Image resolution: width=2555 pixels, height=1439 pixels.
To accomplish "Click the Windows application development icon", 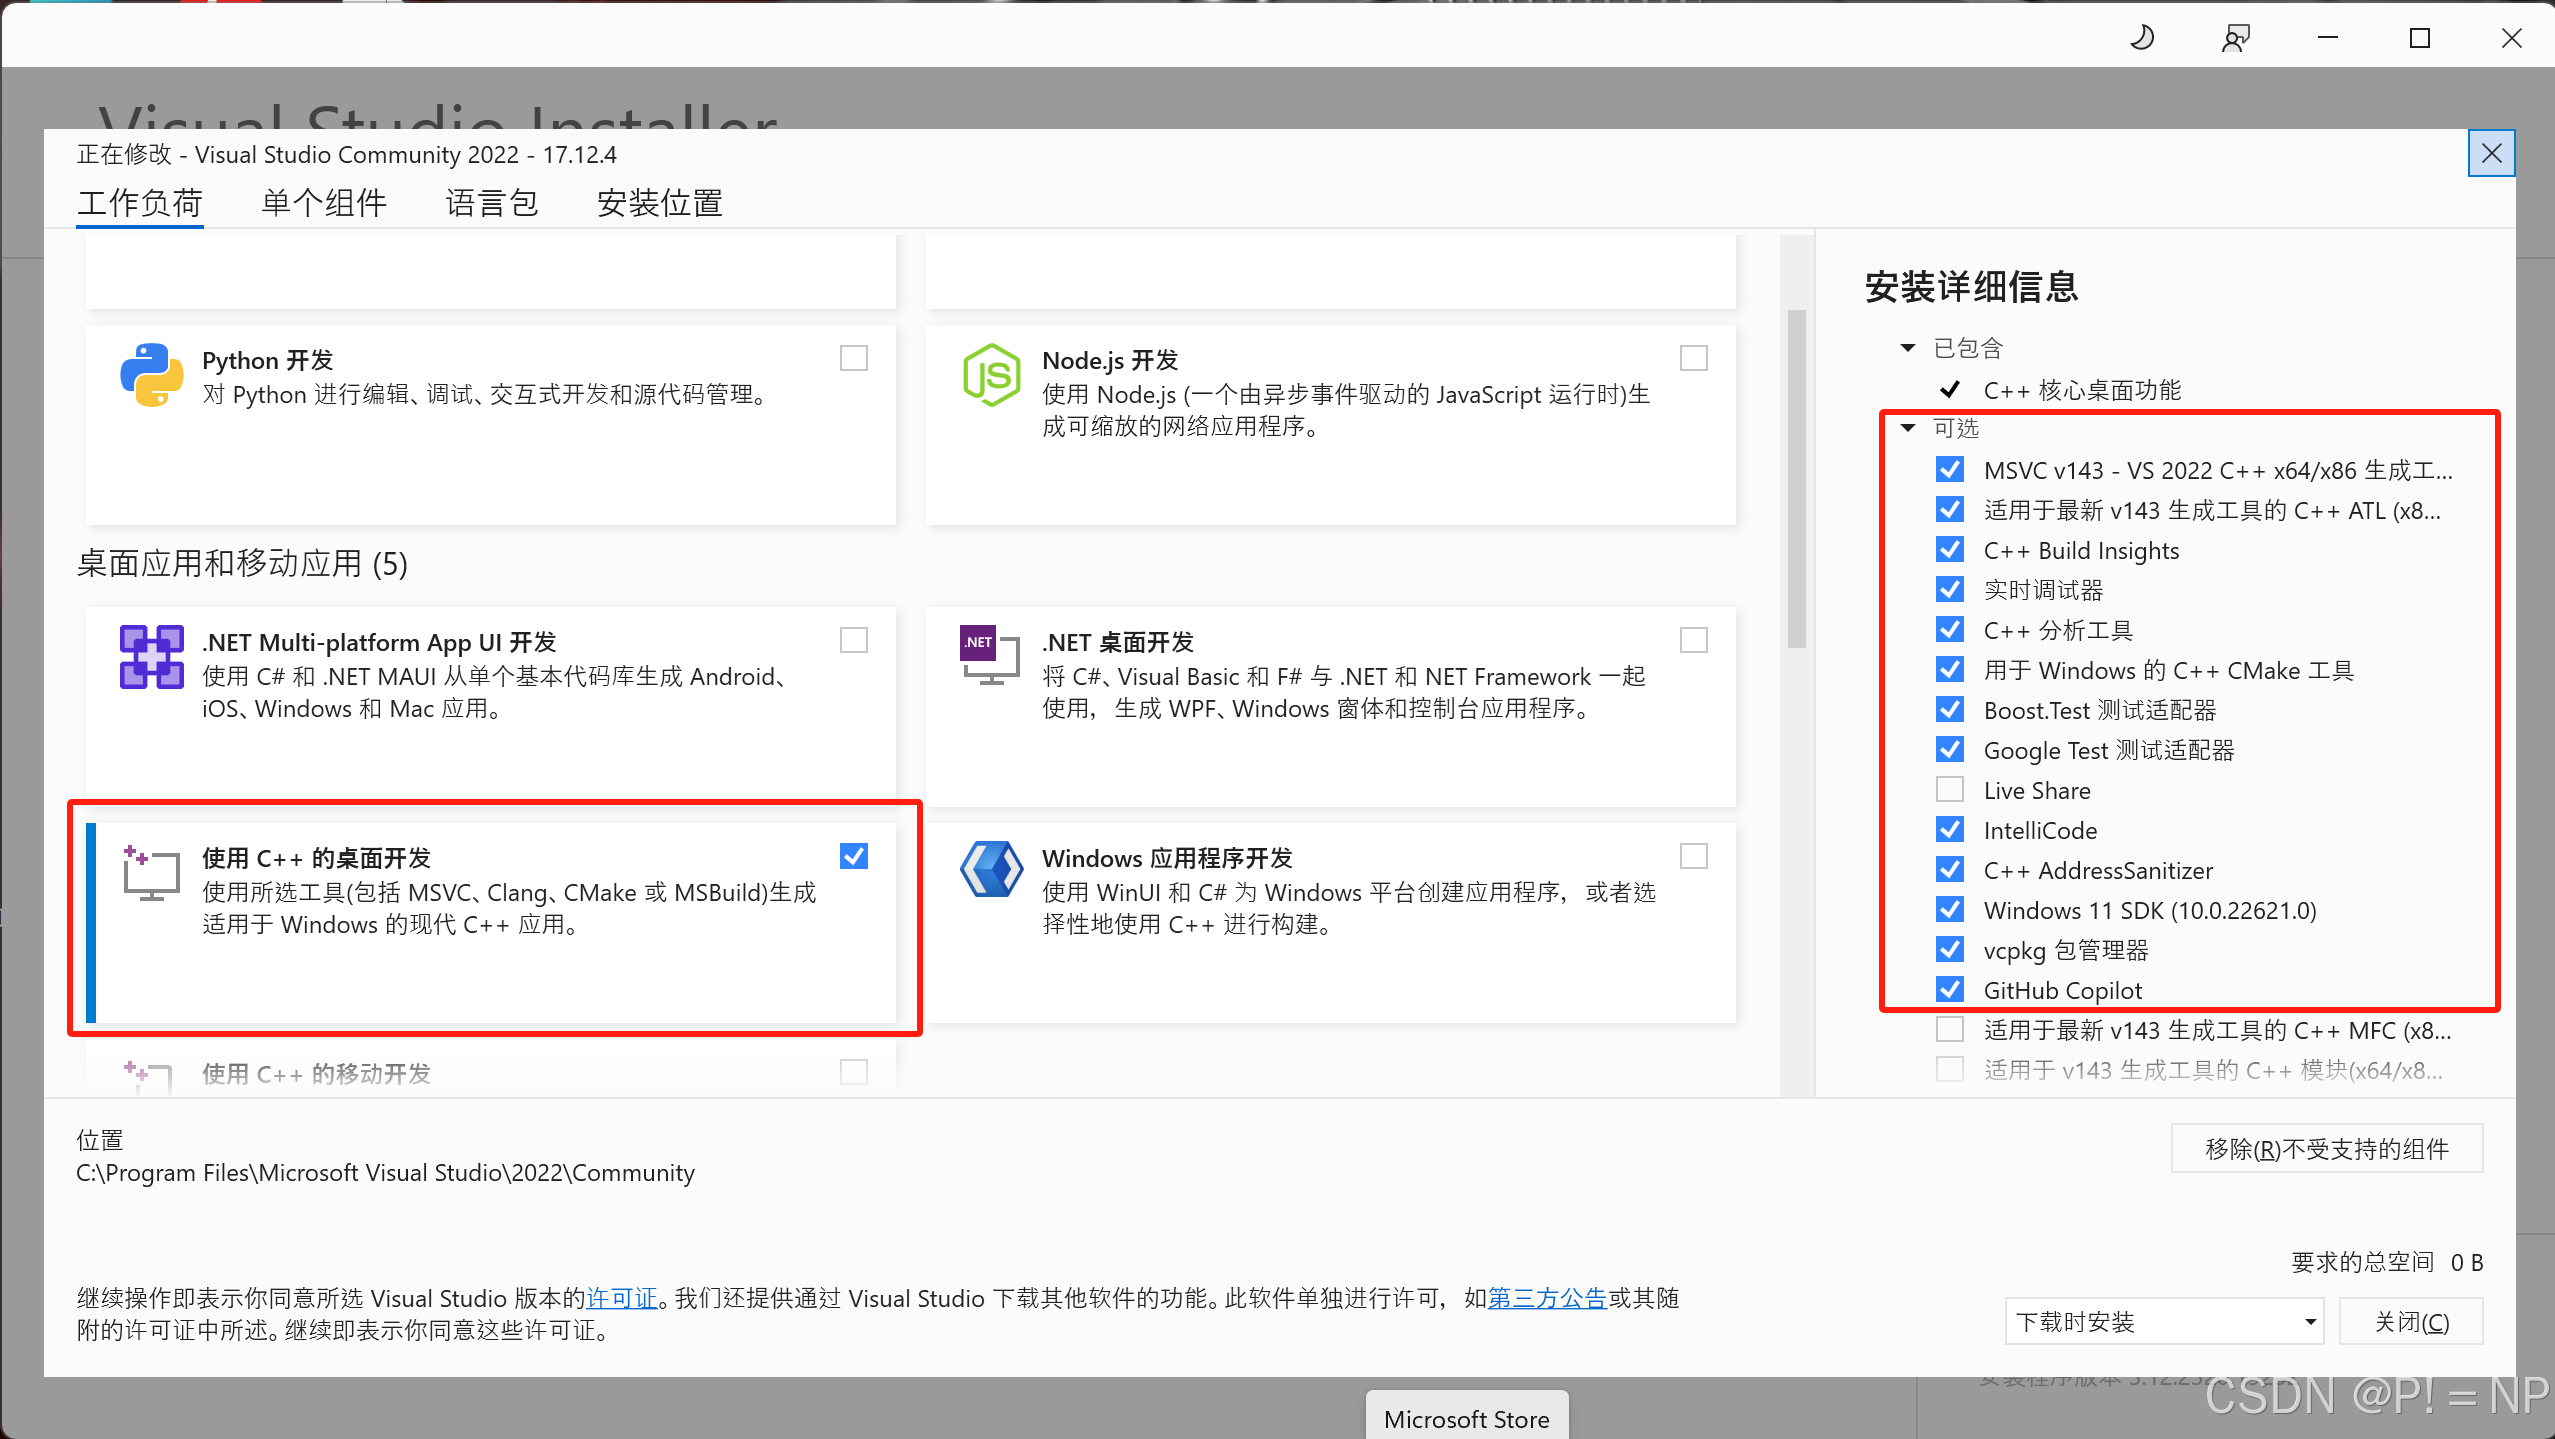I will [x=991, y=869].
